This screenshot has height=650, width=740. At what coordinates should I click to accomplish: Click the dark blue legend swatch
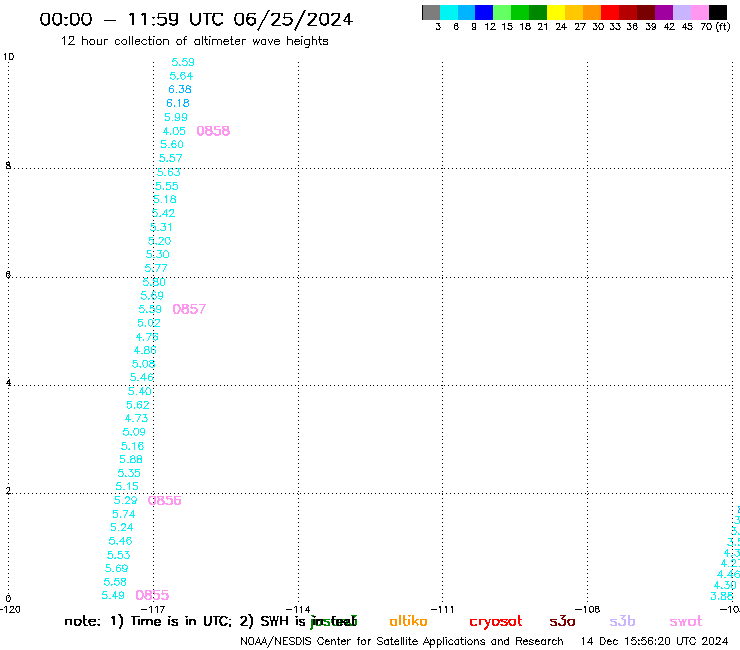(485, 12)
